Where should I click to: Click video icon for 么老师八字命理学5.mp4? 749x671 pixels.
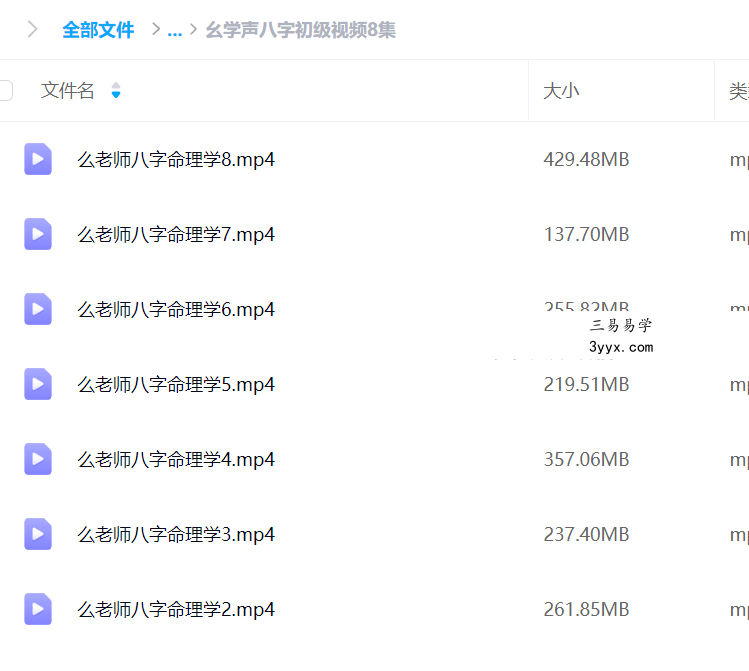coord(38,384)
